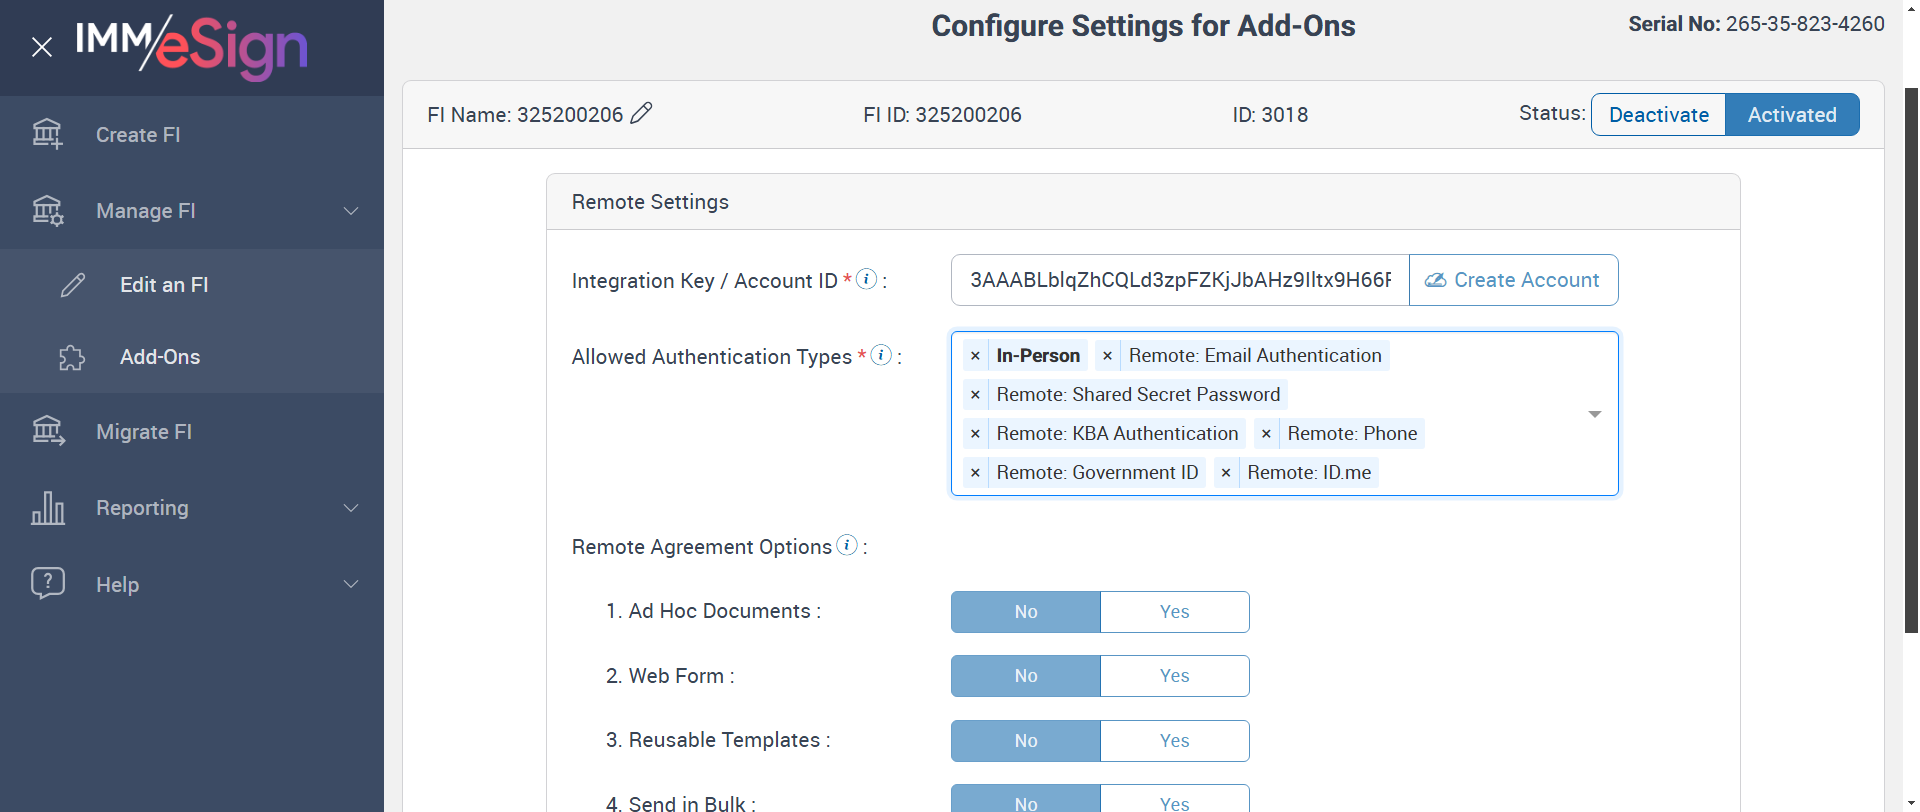
Task: Open the Add-Ons sidebar item
Action: coord(160,357)
